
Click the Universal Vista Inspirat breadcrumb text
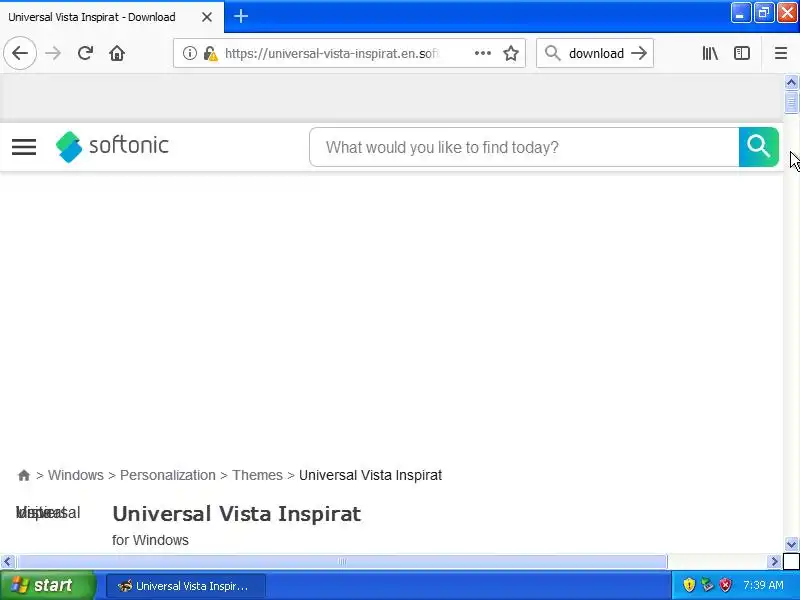[x=370, y=475]
